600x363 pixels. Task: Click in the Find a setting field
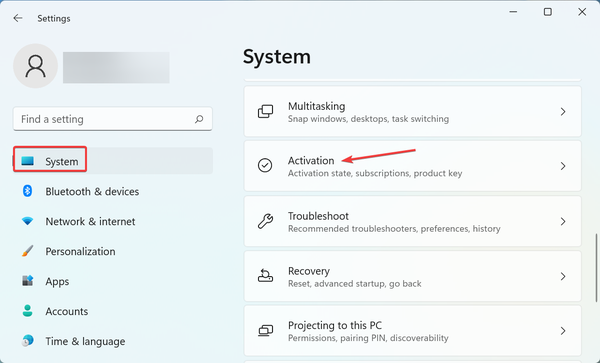pyautogui.click(x=112, y=119)
